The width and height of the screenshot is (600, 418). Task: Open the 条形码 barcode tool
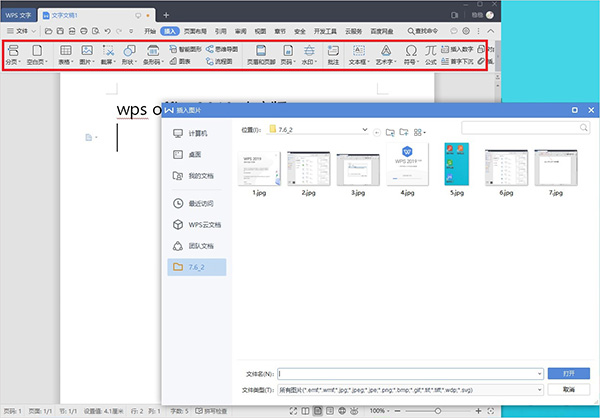click(x=153, y=54)
